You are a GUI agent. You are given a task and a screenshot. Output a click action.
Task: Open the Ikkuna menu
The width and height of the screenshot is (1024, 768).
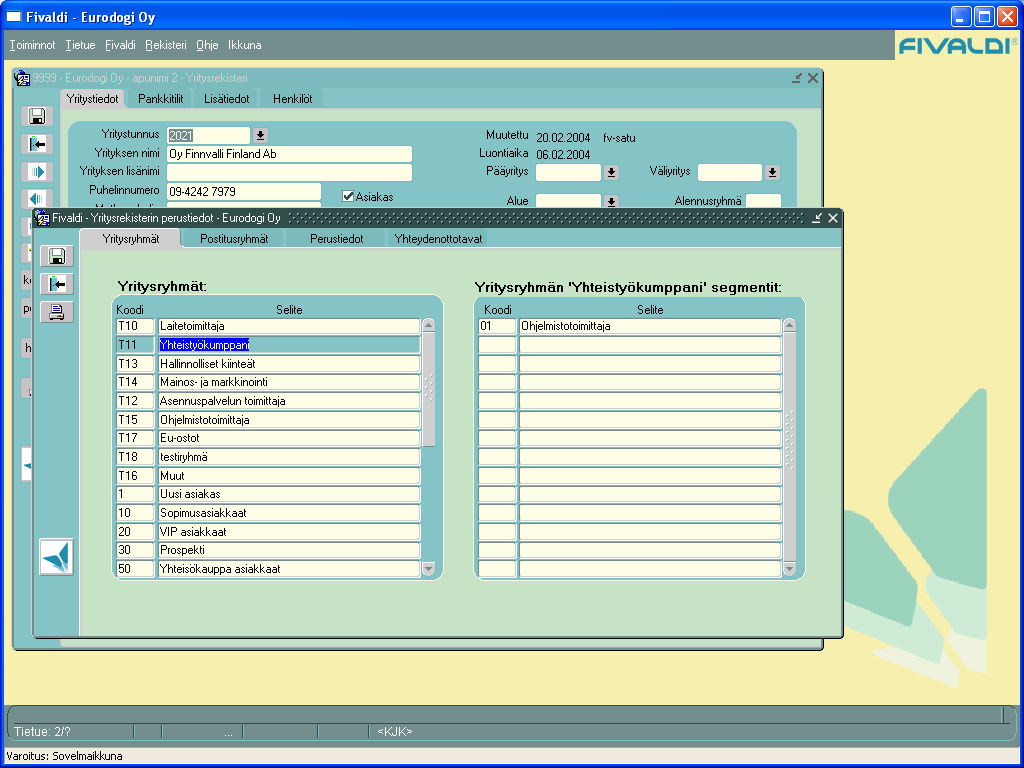(245, 45)
